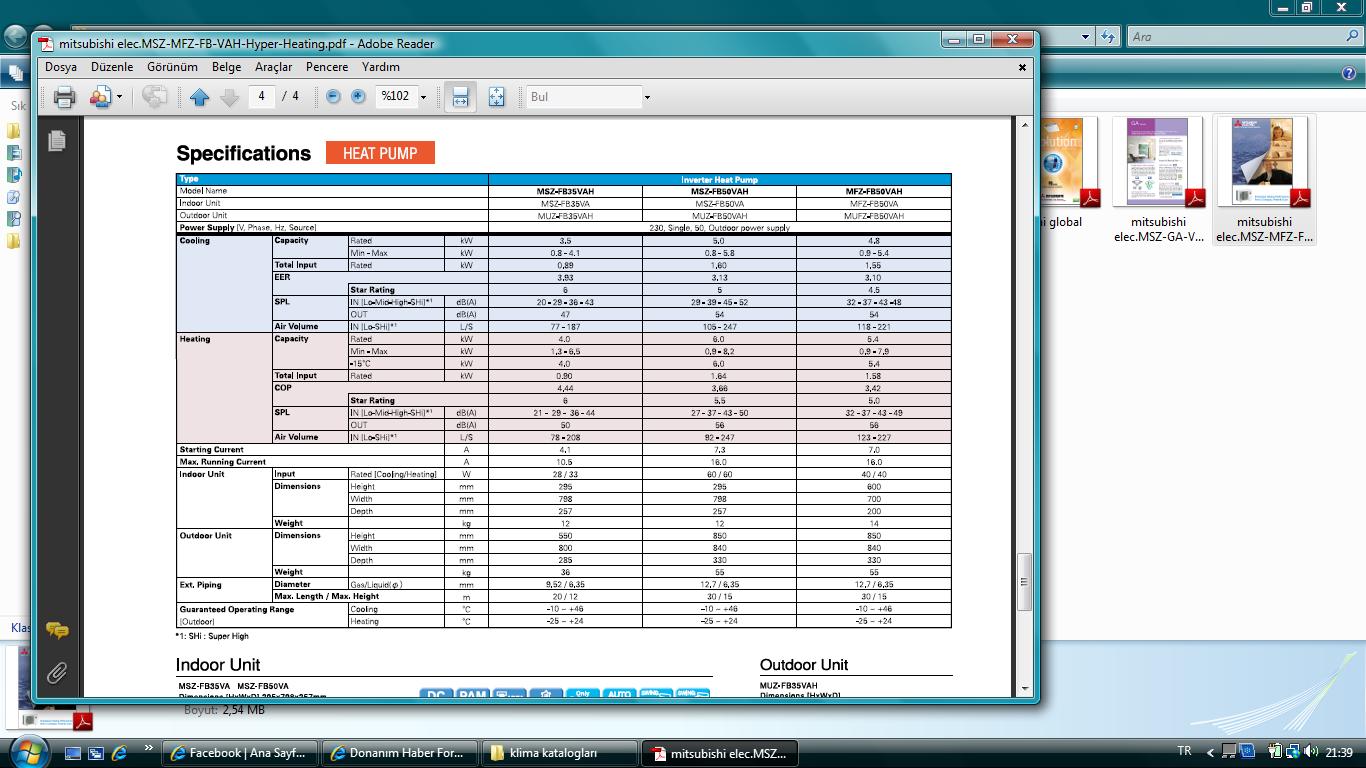This screenshot has width=1366, height=768.
Task: Launch Internet Explorer from quick launch
Action: tap(120, 753)
